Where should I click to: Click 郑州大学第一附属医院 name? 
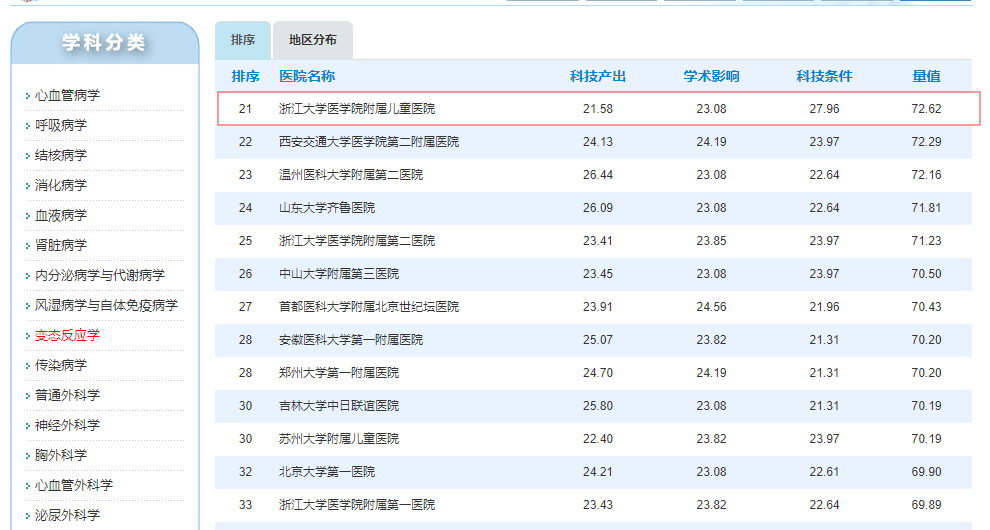click(339, 373)
